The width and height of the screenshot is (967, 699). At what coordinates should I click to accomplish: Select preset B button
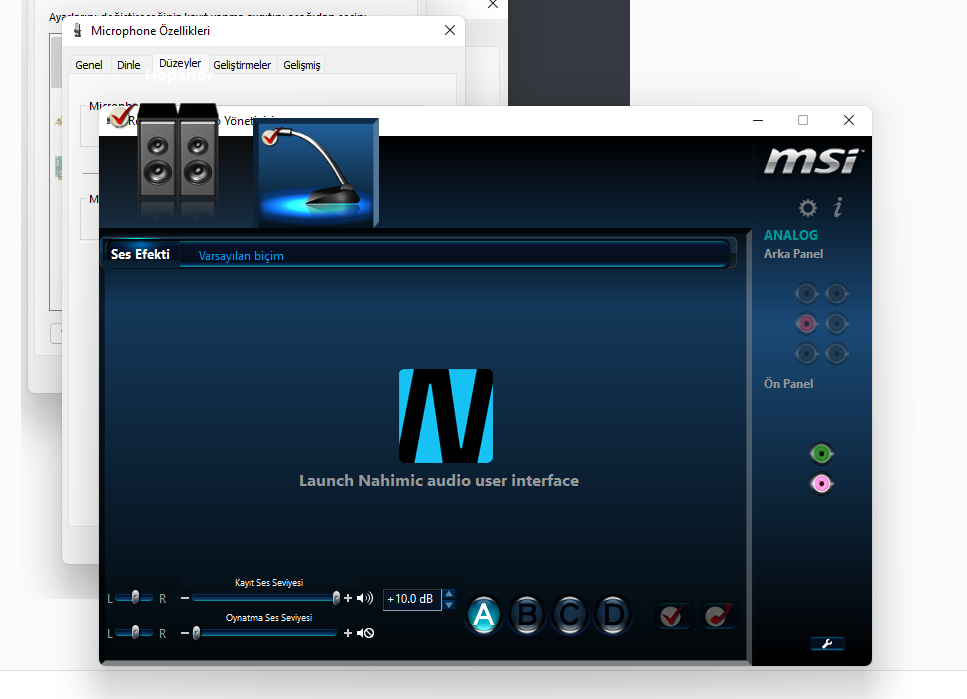click(x=527, y=615)
